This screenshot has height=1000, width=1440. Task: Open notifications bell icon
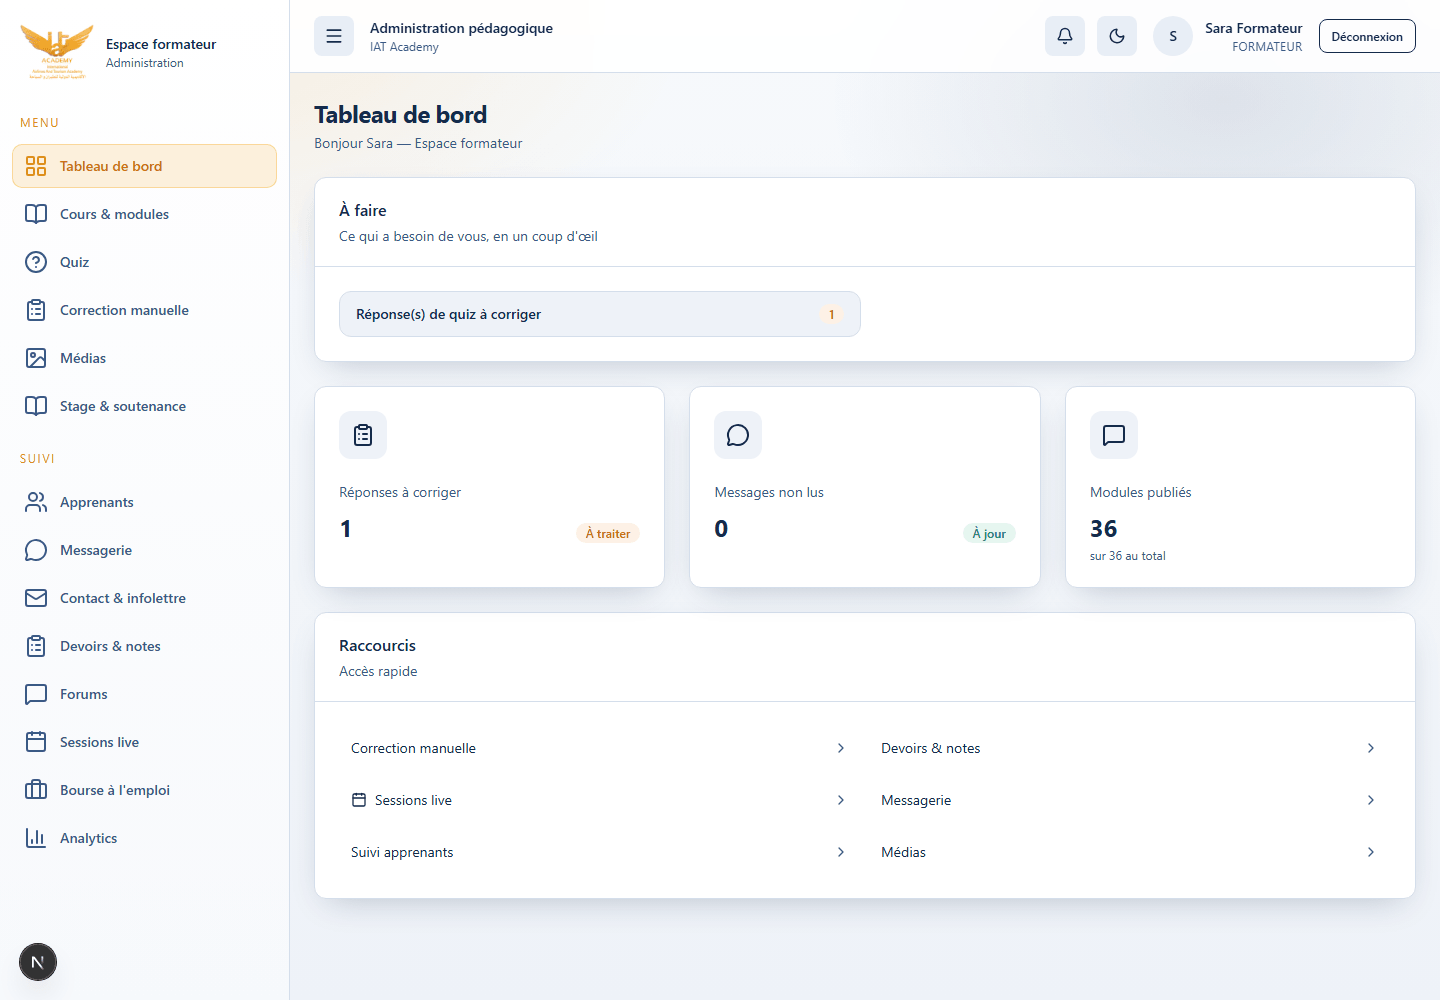point(1065,36)
